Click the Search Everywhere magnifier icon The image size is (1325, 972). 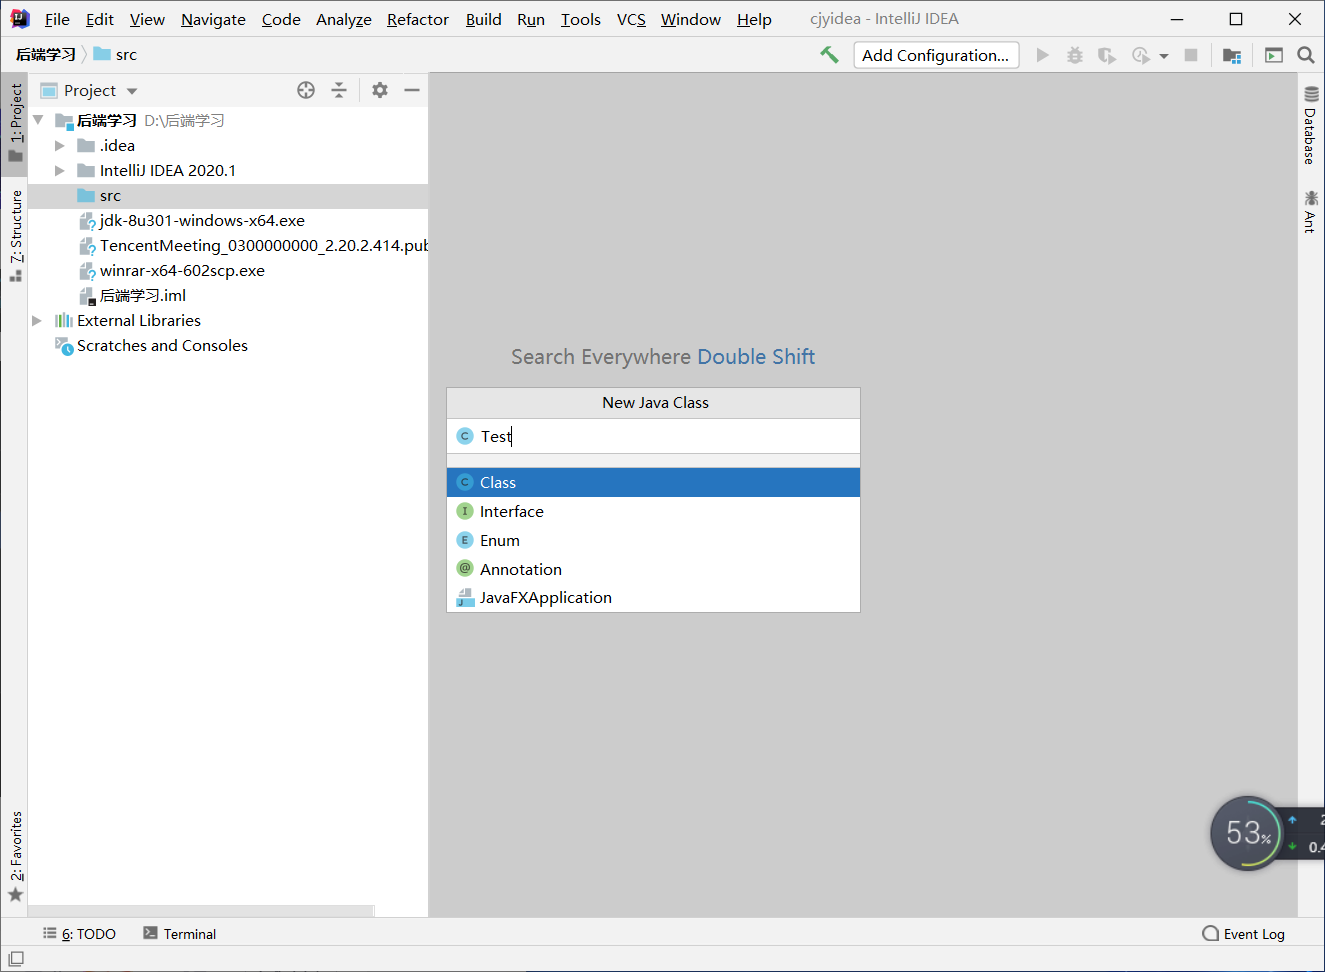[1306, 55]
